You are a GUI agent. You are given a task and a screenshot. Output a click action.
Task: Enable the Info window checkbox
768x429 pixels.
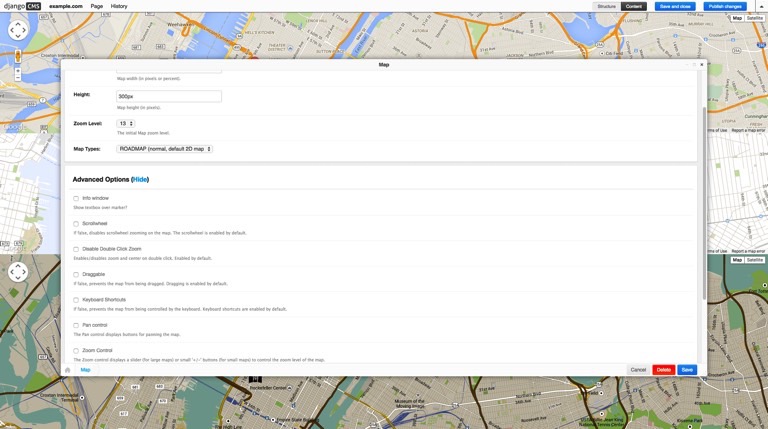coord(76,198)
